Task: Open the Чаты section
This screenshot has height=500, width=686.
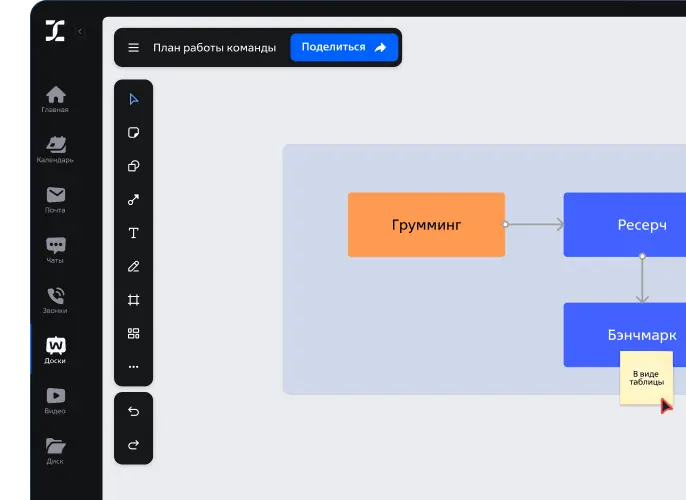Action: 56,250
